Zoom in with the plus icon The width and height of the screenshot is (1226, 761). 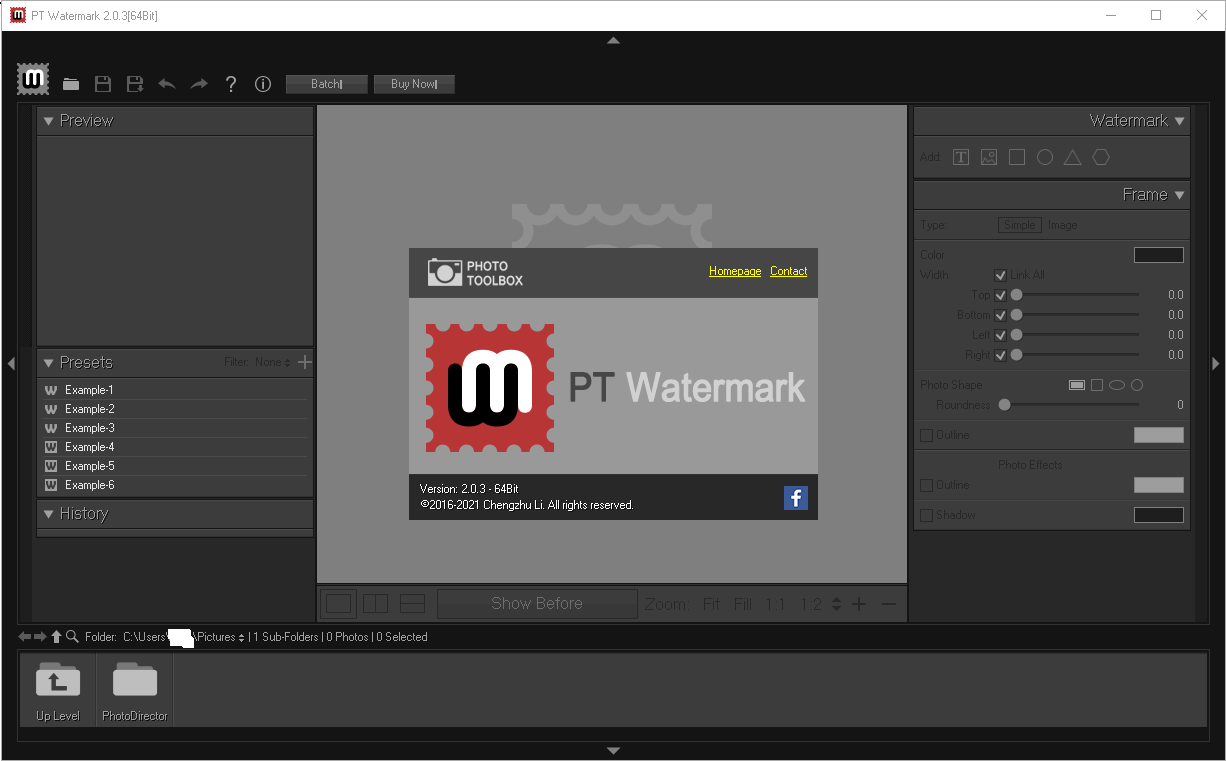[859, 604]
